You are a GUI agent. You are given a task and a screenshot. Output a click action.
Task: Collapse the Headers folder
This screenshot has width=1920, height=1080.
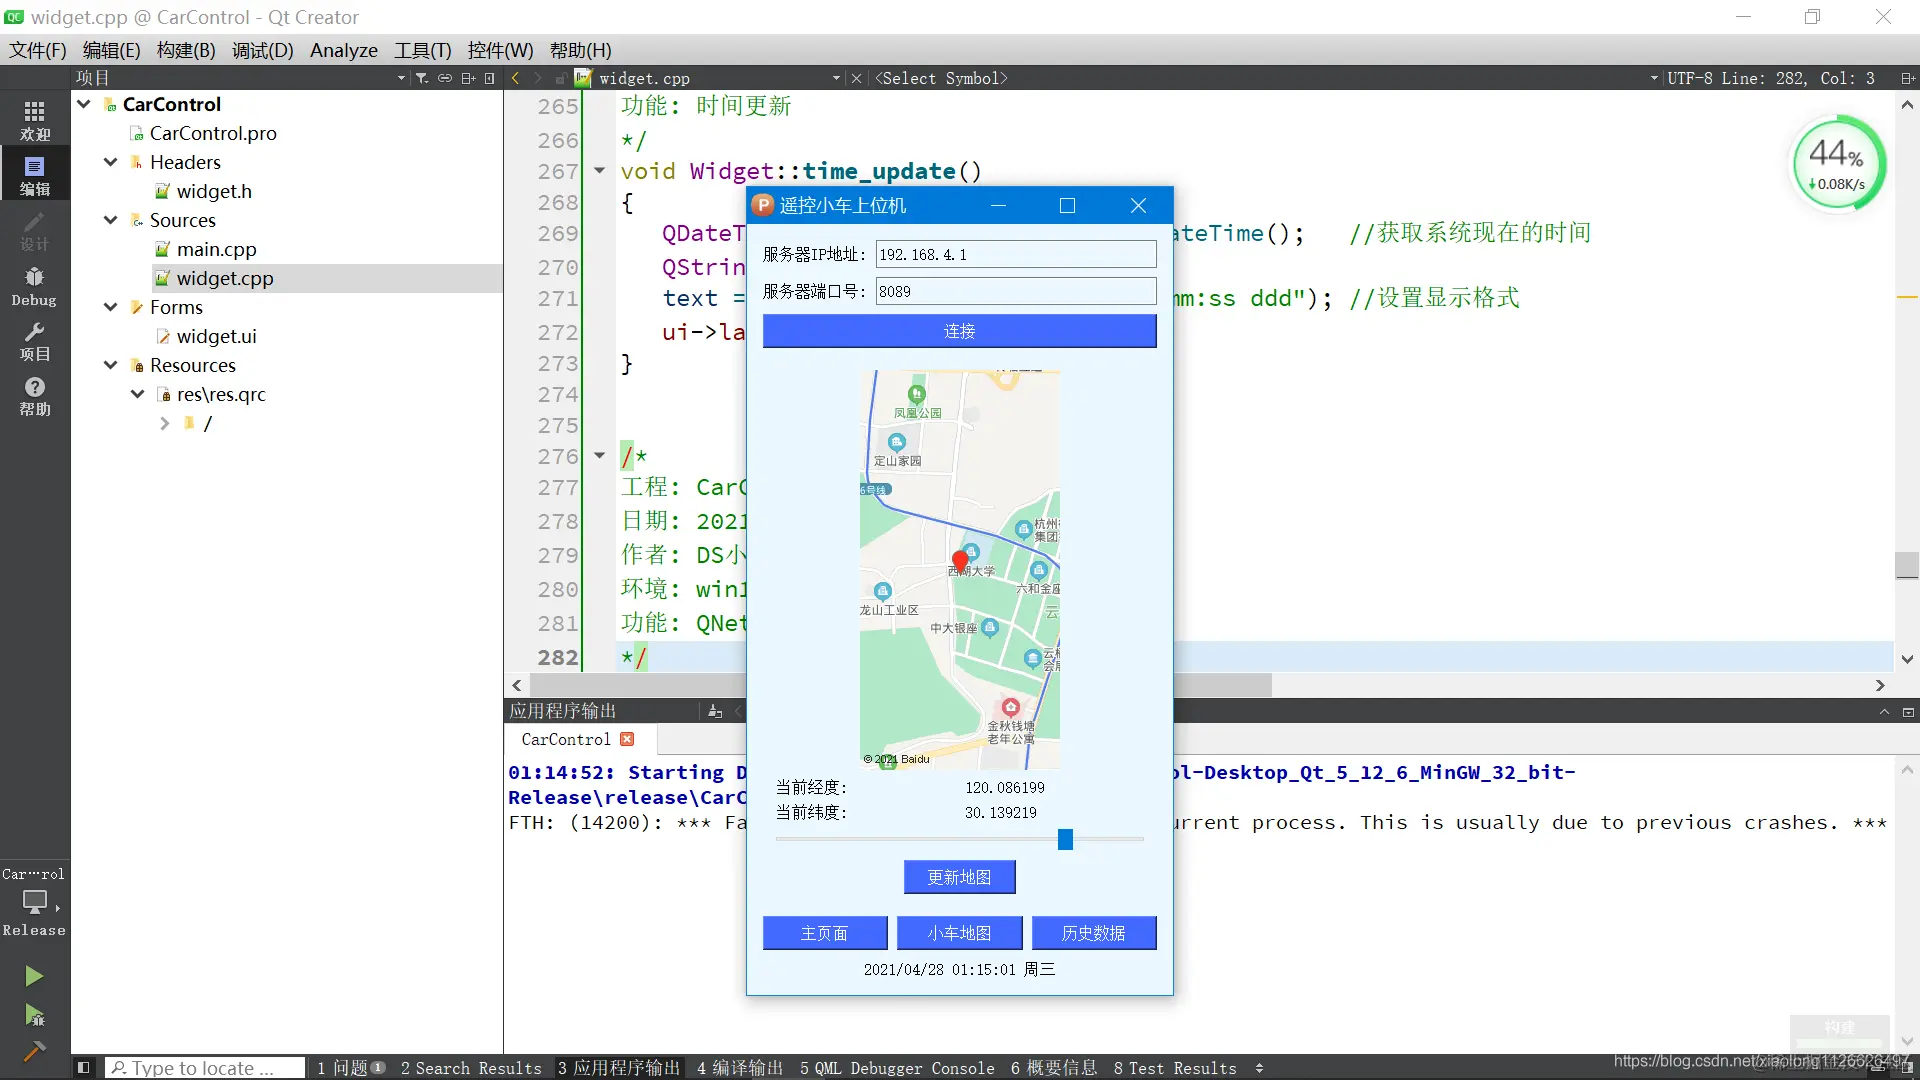tap(111, 162)
